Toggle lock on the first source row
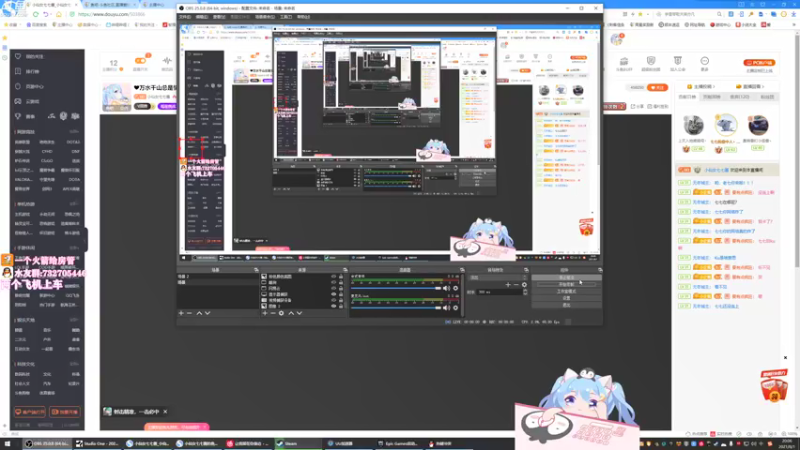Screen dimensions: 800x450 341,277
